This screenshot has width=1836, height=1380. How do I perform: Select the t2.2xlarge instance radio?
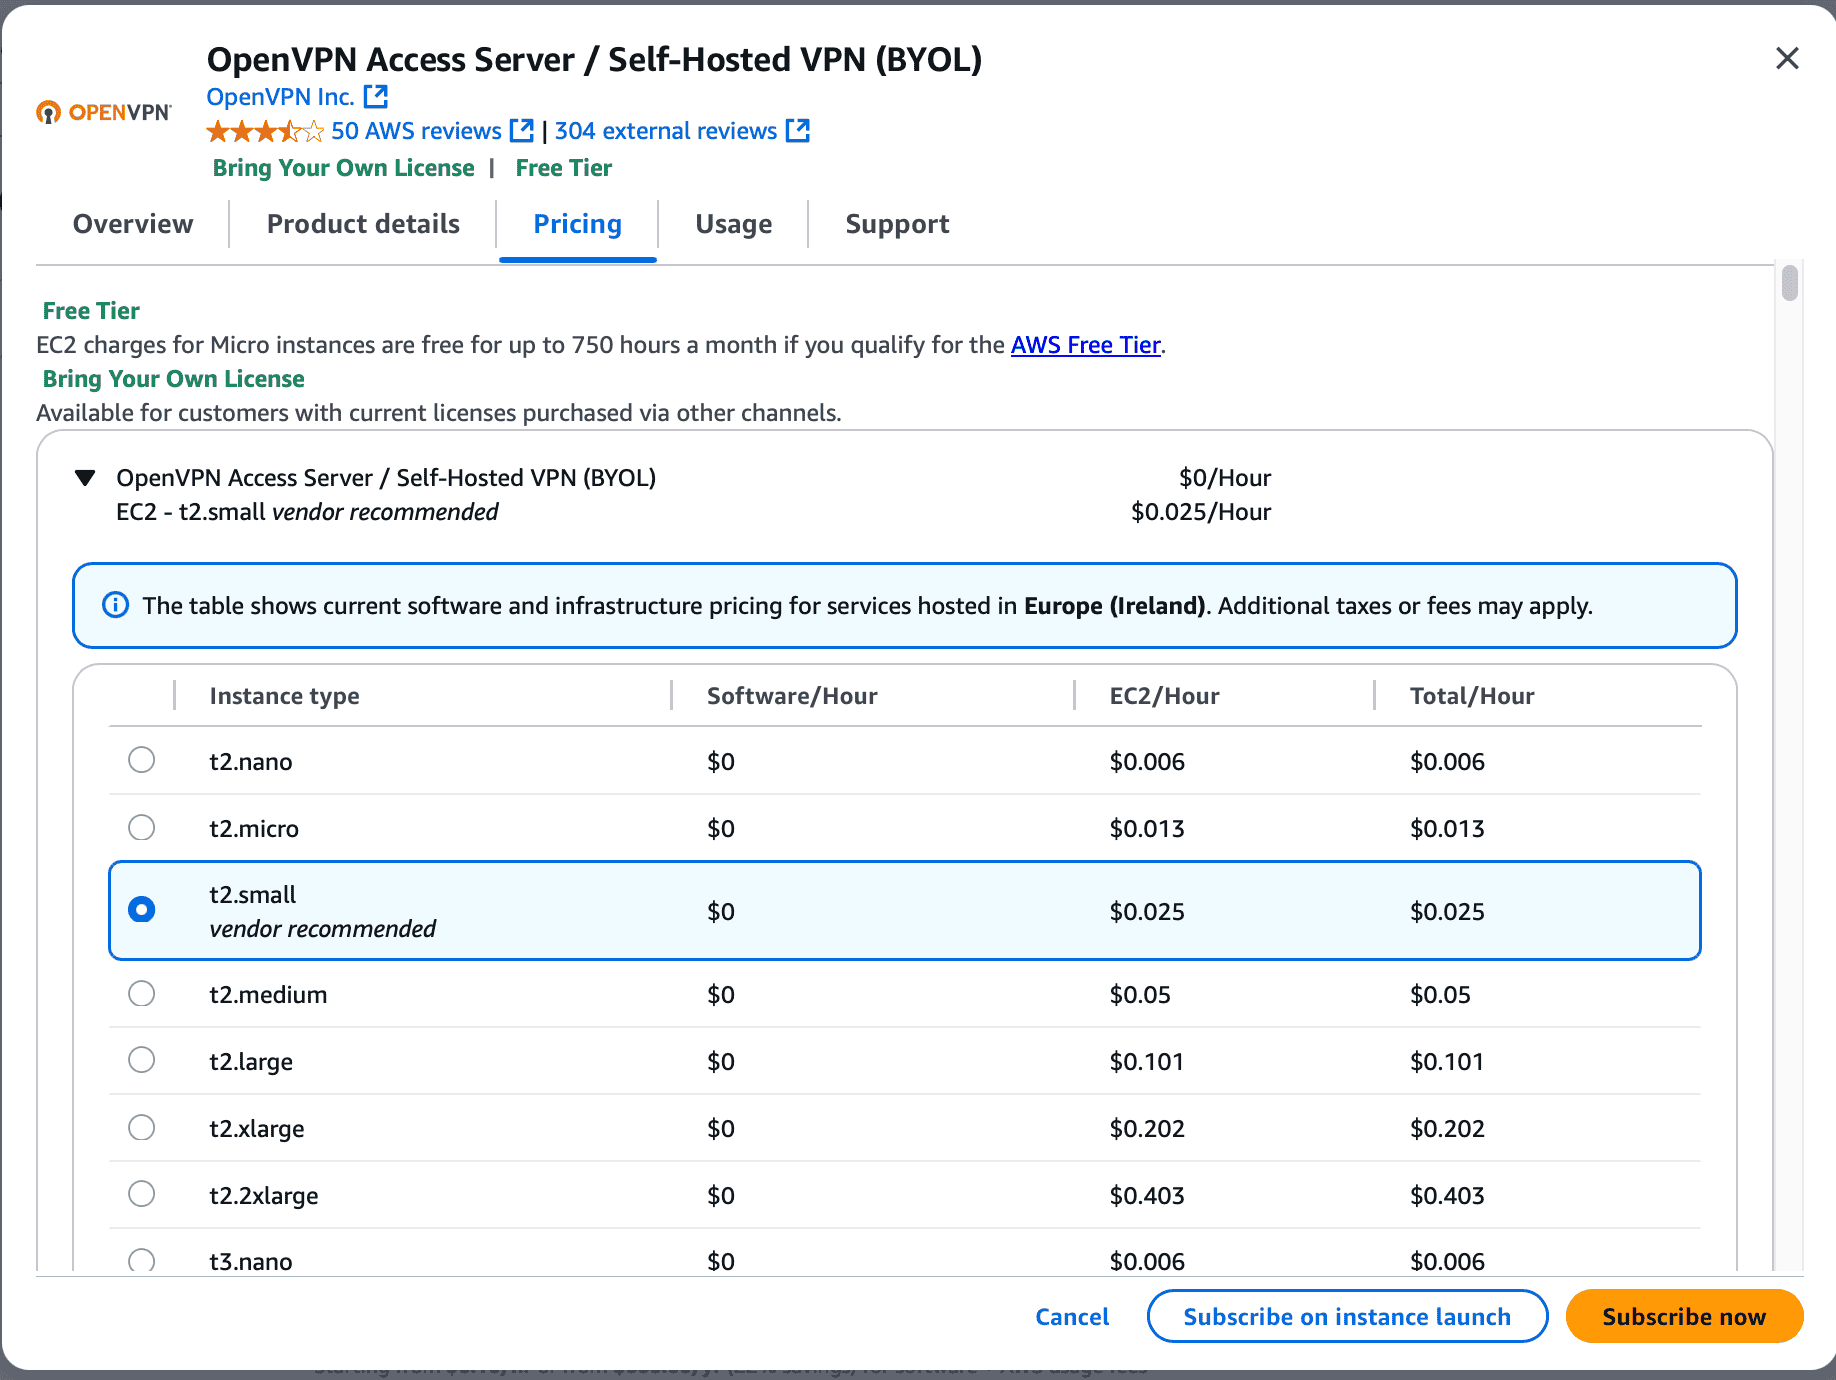142,1194
